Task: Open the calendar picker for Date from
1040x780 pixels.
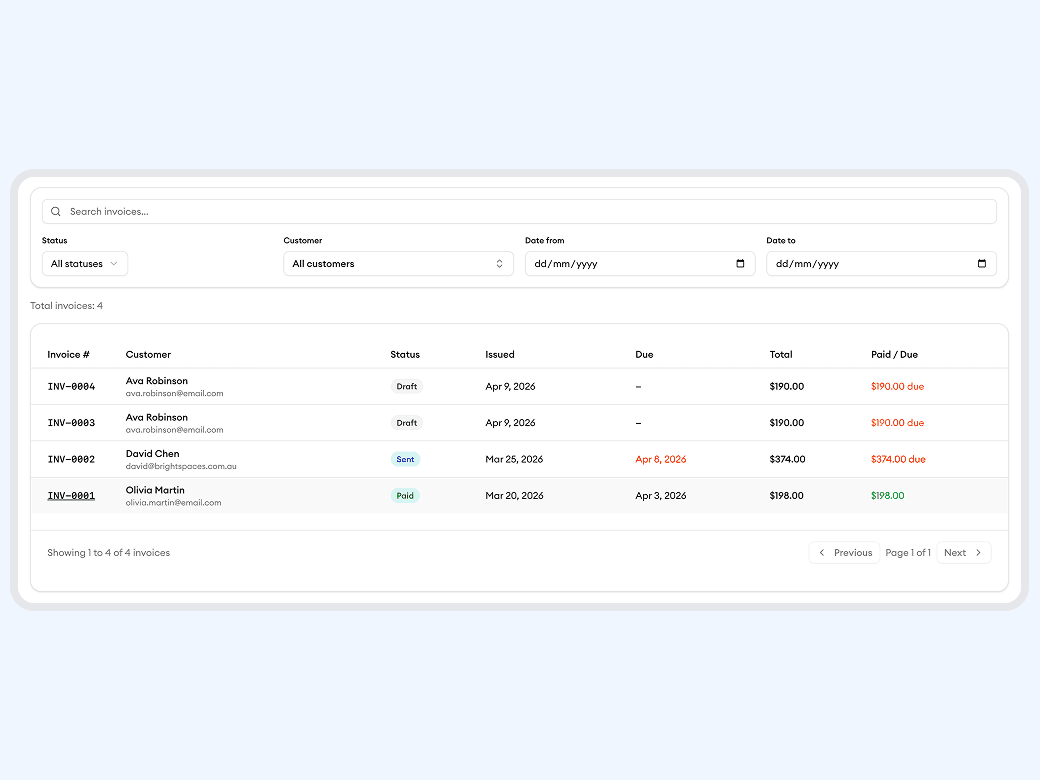Action: 740,263
